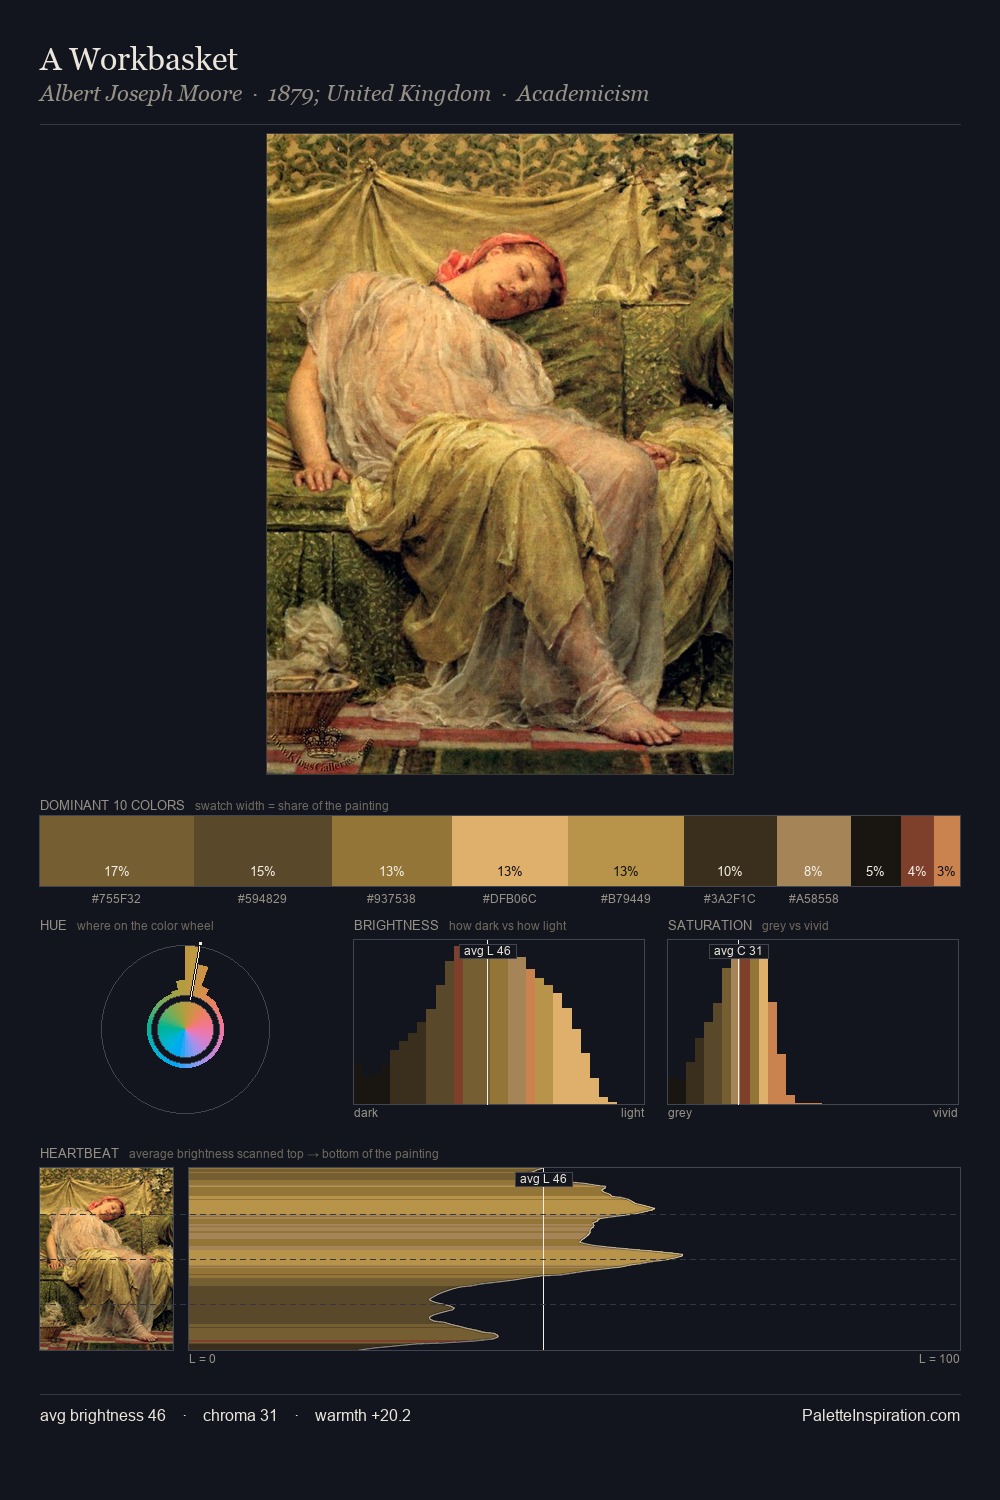The image size is (1000, 1500).
Task: Click '1879; United Kingdom' text
Action: (379, 94)
